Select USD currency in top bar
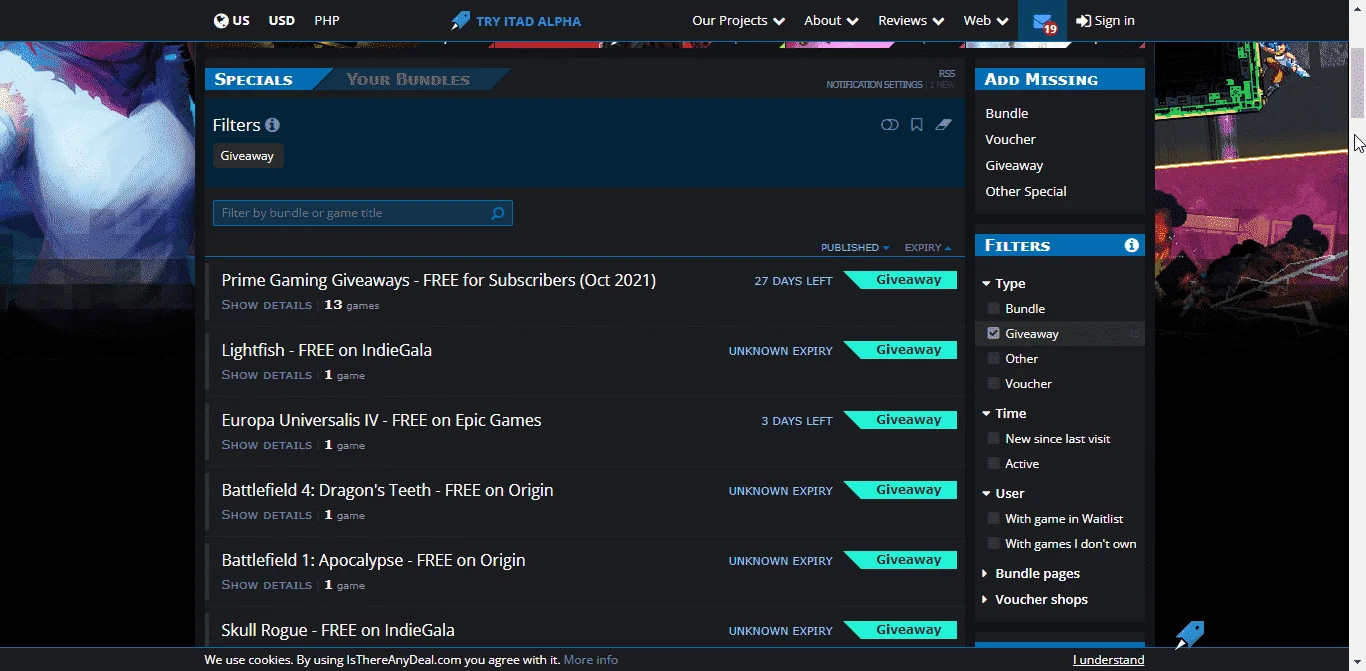 pyautogui.click(x=282, y=20)
